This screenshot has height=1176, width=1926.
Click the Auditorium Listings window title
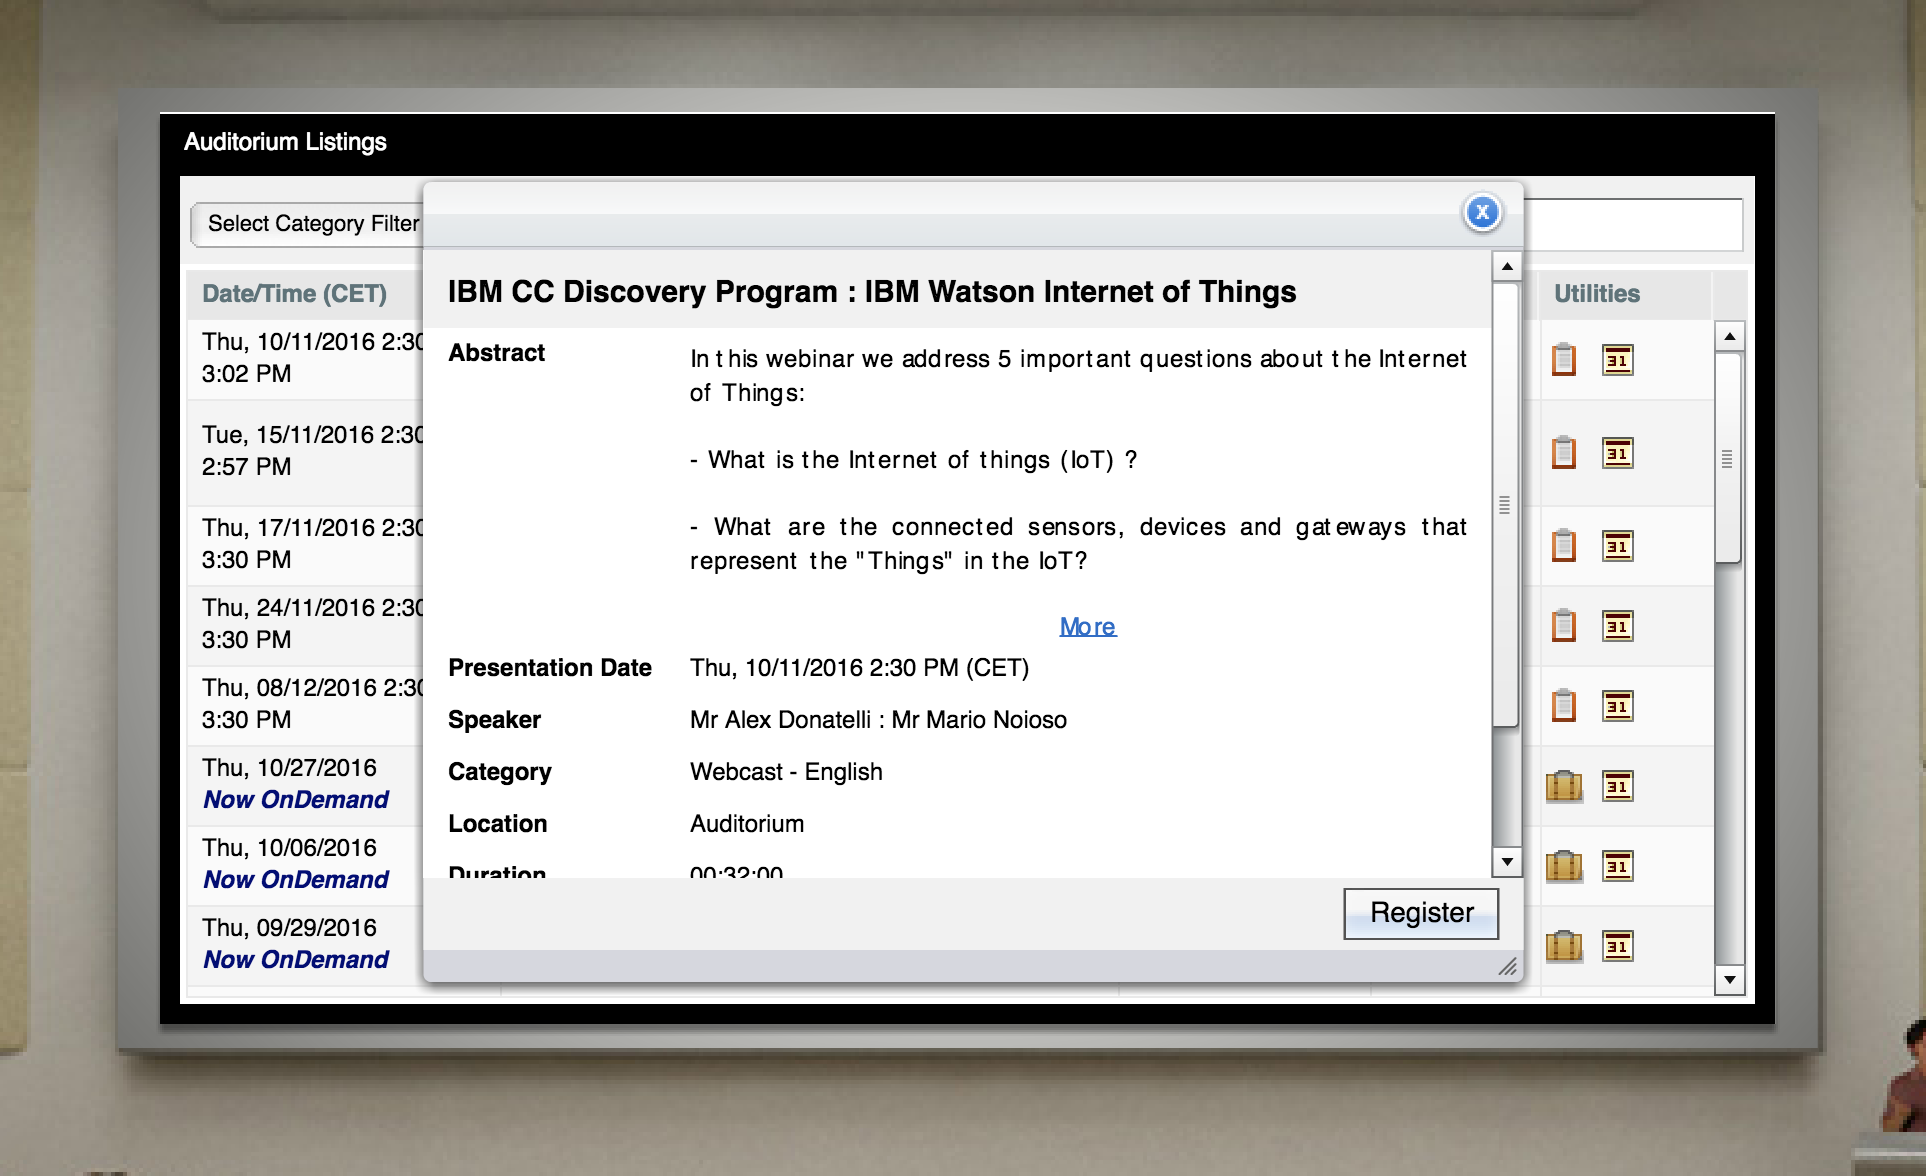[285, 142]
